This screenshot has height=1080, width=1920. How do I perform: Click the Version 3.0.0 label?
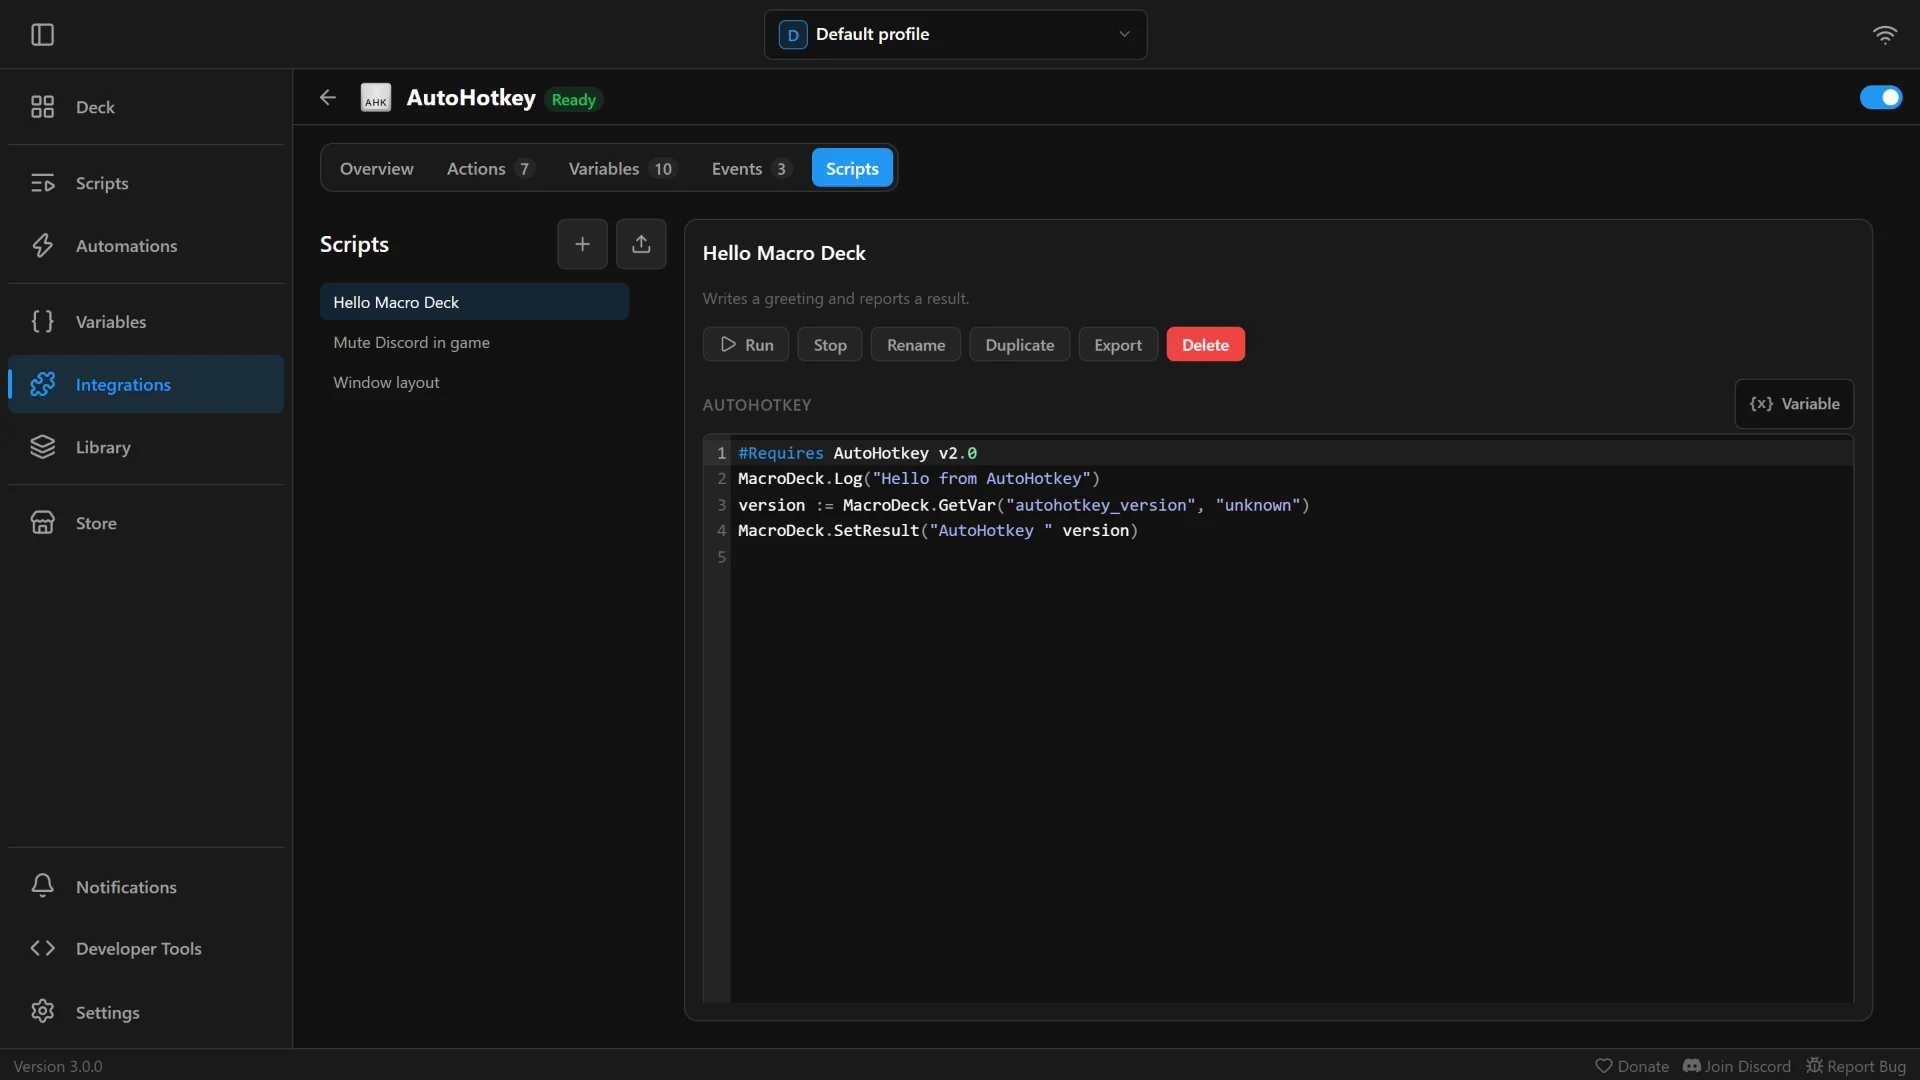(58, 1066)
